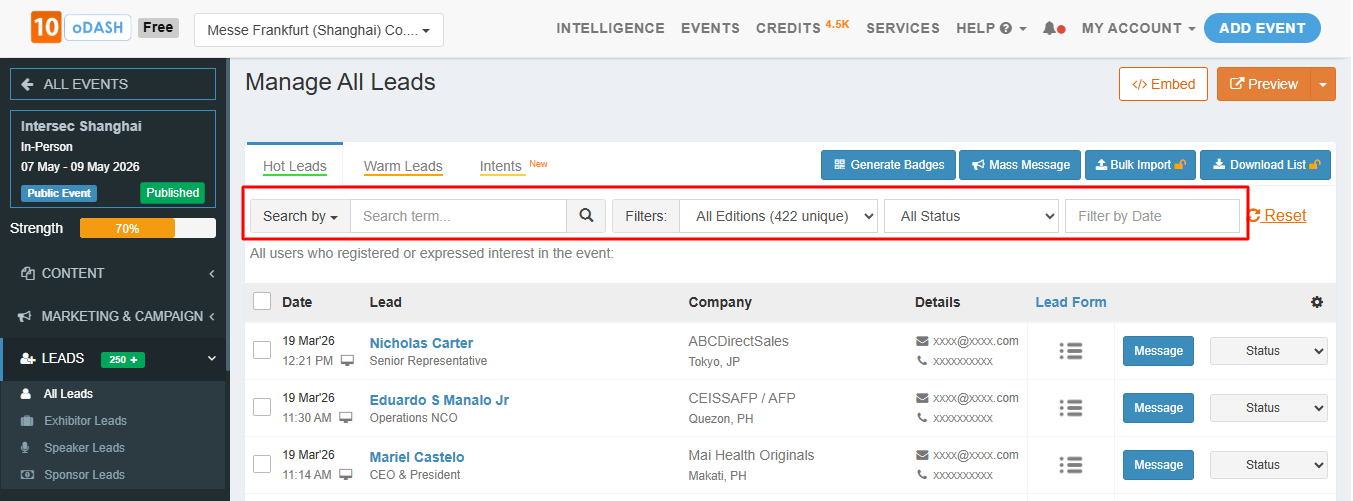
Task: Open lead form list icon for Nicholas Carter
Action: point(1071,351)
